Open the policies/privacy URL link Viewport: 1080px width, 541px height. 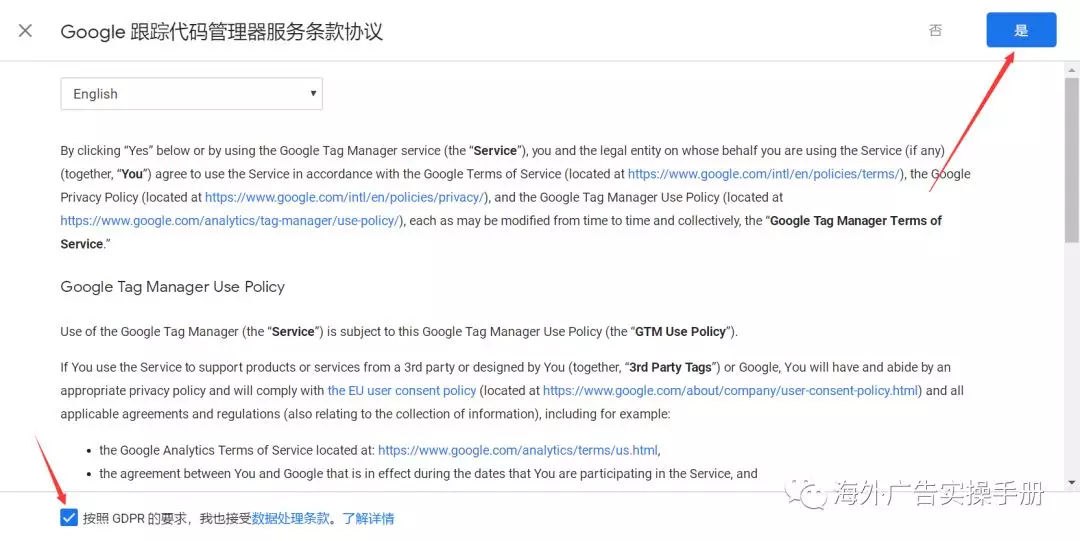tap(344, 197)
